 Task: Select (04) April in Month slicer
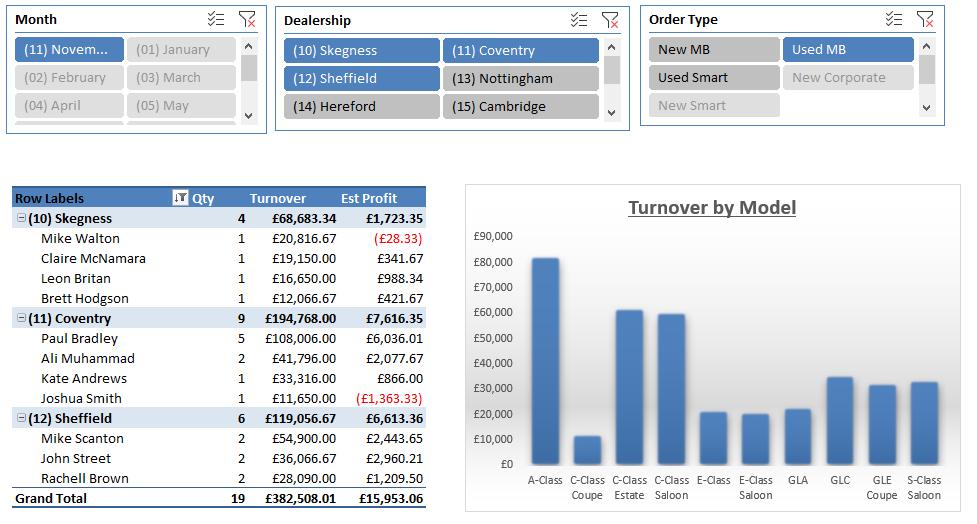(x=69, y=105)
